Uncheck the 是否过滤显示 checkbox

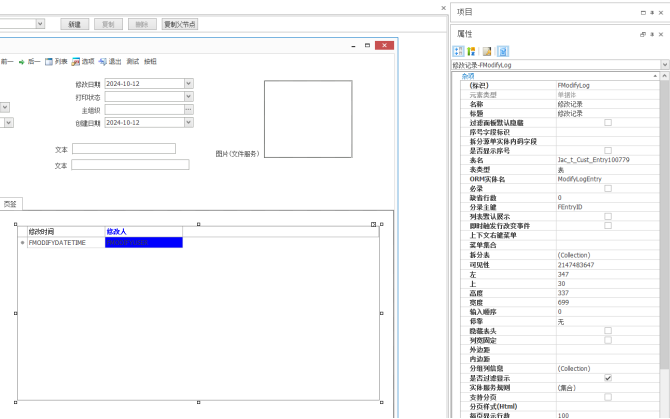608,378
